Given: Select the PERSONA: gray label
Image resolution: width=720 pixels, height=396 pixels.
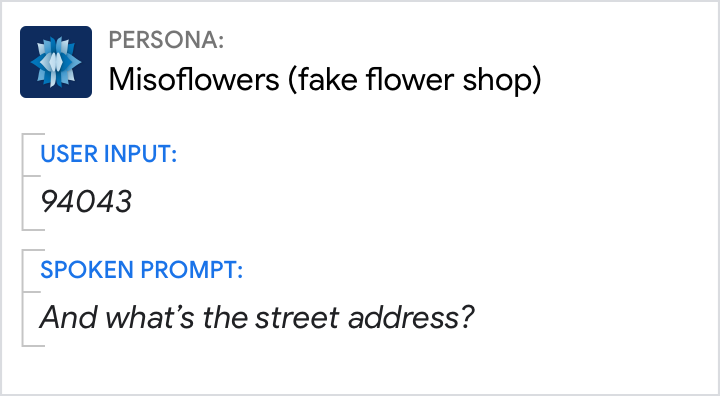Looking at the screenshot, I should (166, 40).
